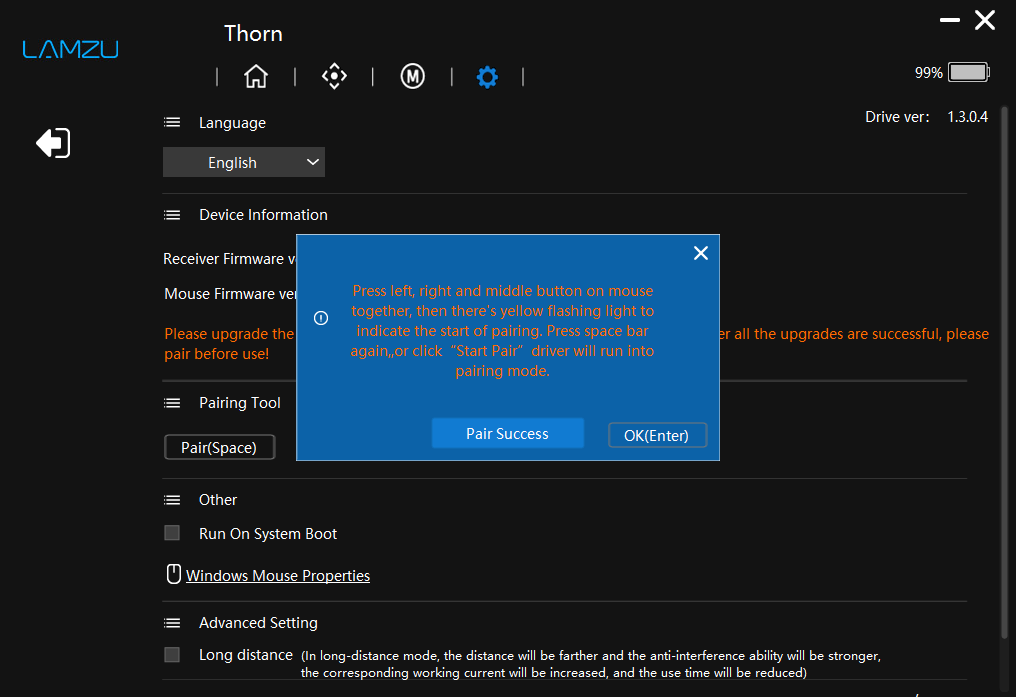Click the orange pairing instructions in the dialog
The image size is (1016, 697).
tap(502, 330)
